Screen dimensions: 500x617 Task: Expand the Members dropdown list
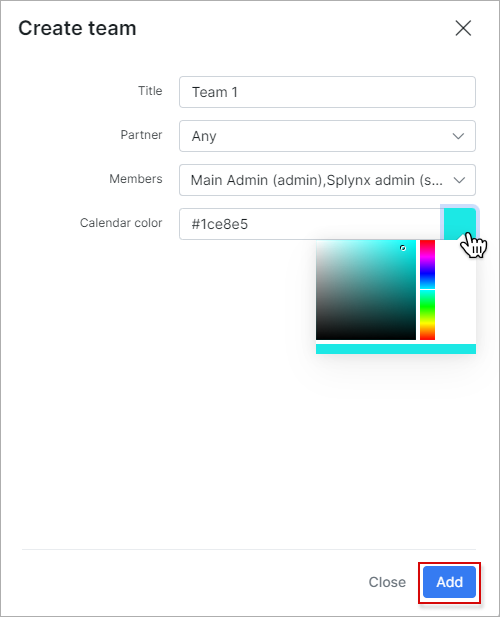(x=327, y=180)
